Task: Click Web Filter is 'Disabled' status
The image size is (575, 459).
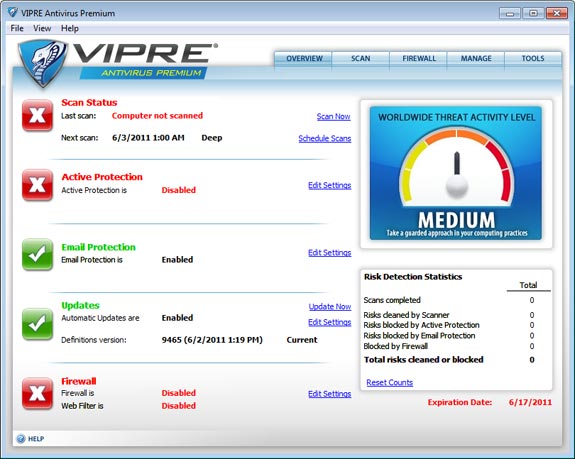Action: click(x=179, y=406)
